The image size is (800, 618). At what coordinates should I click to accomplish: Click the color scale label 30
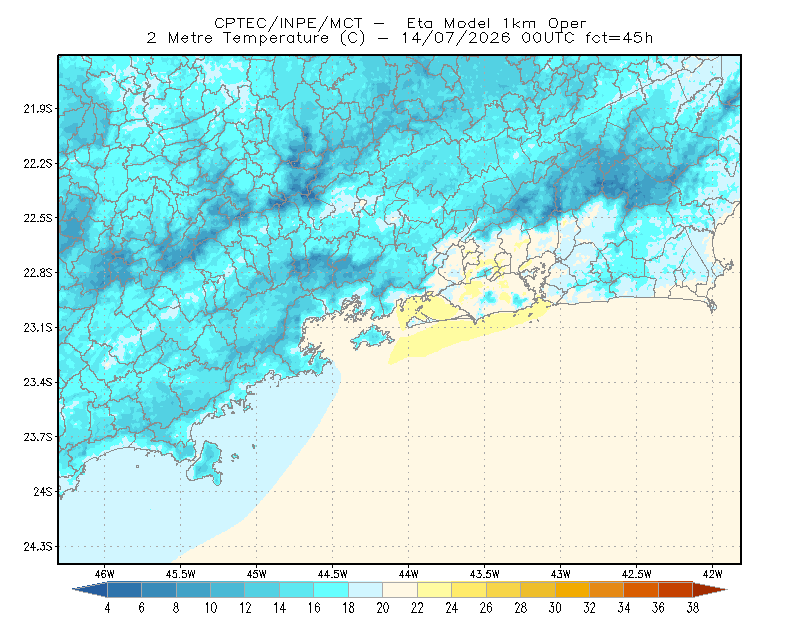point(555,608)
